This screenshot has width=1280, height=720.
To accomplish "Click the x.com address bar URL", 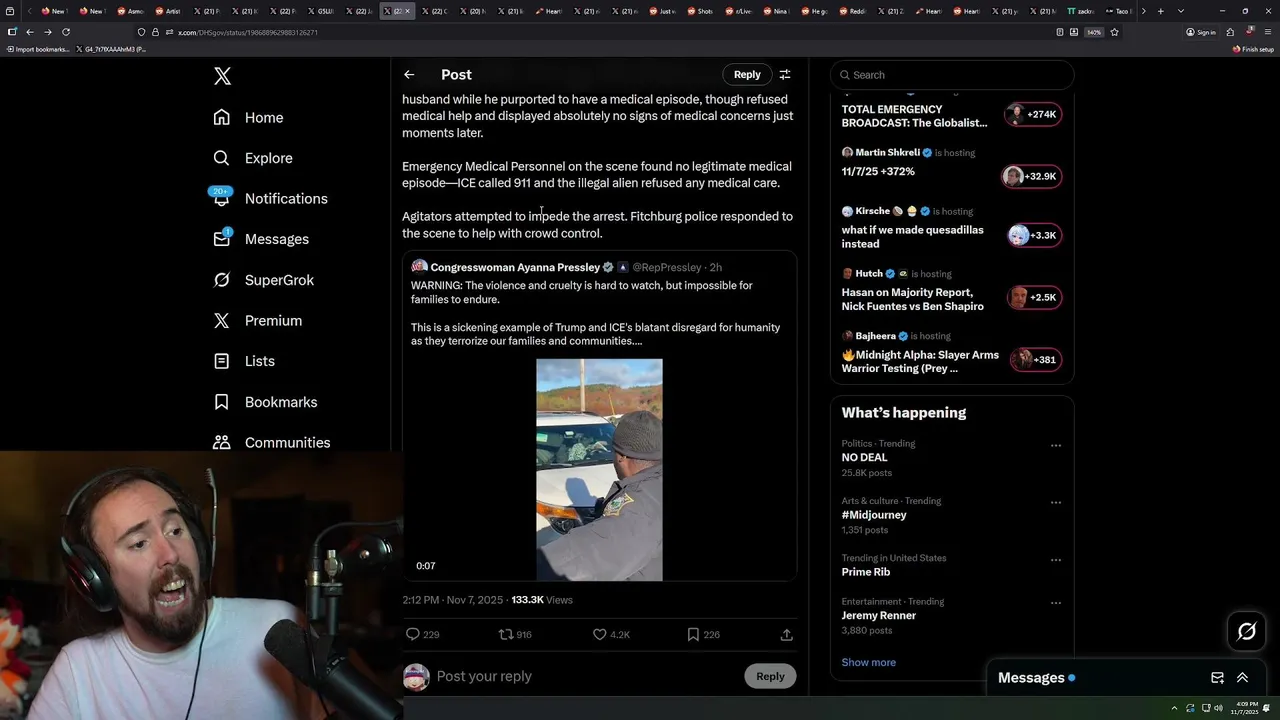I will click(x=248, y=32).
